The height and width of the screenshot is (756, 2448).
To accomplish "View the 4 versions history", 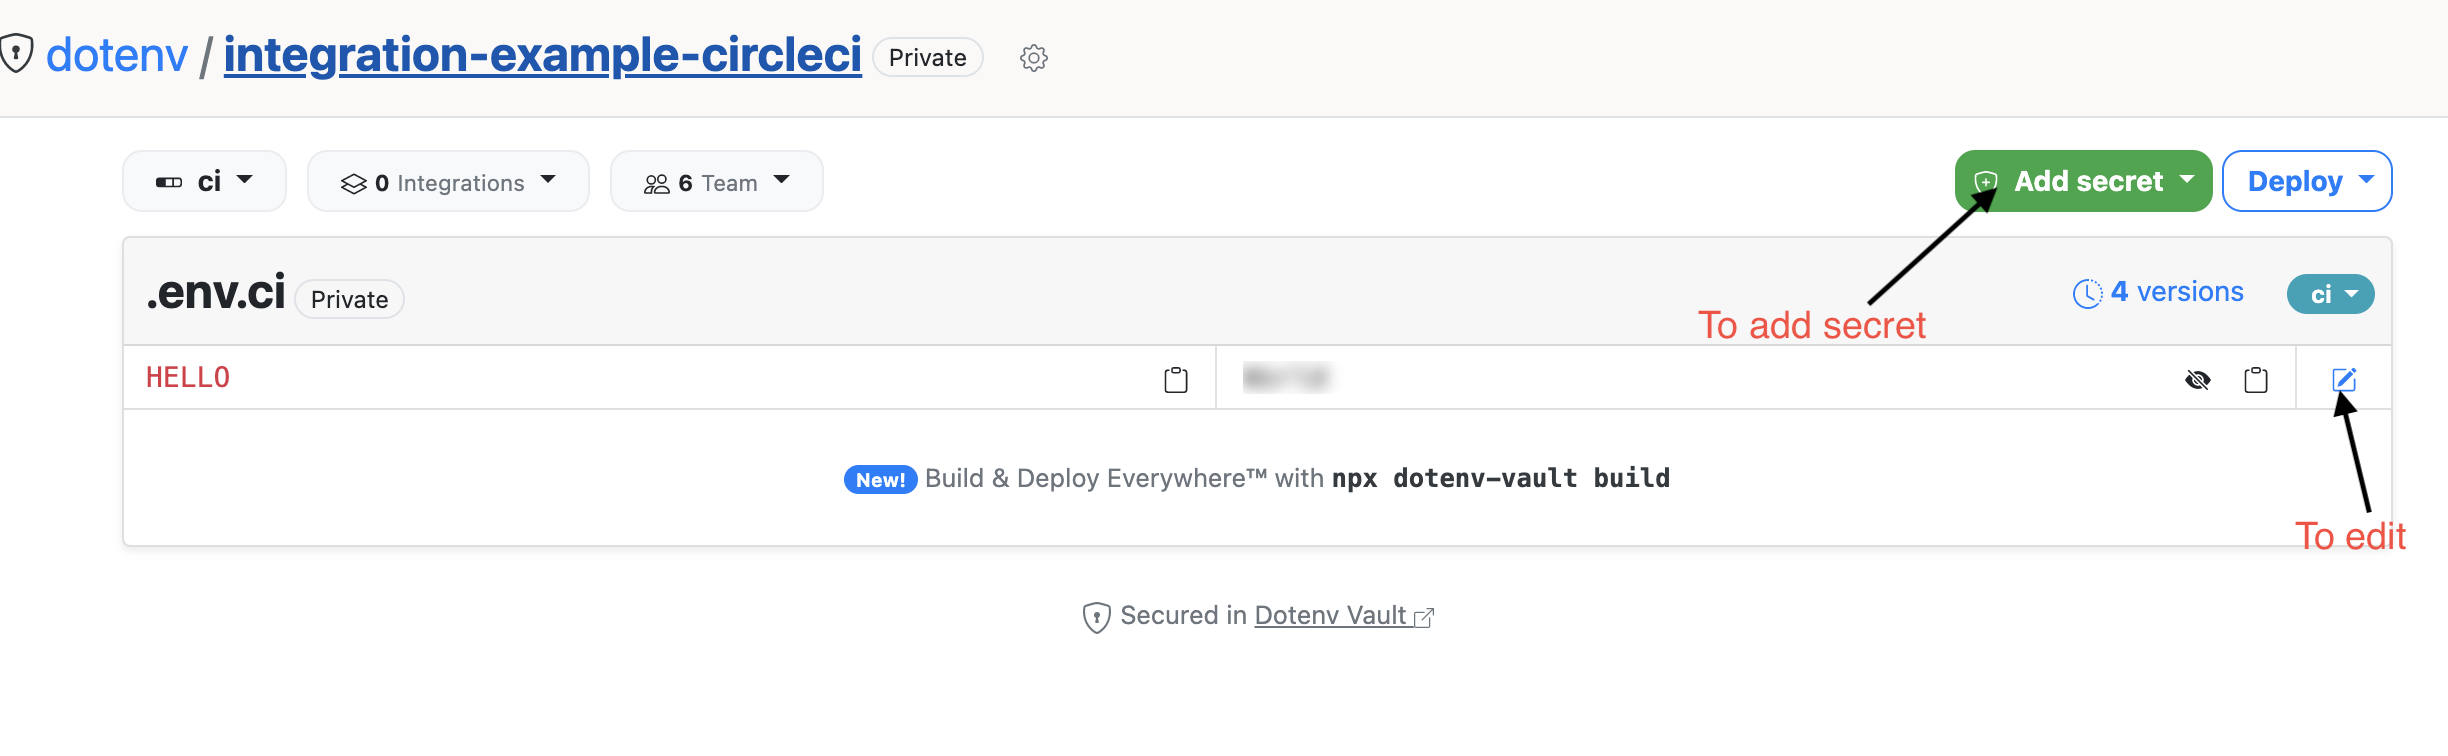I will click(x=2158, y=292).
